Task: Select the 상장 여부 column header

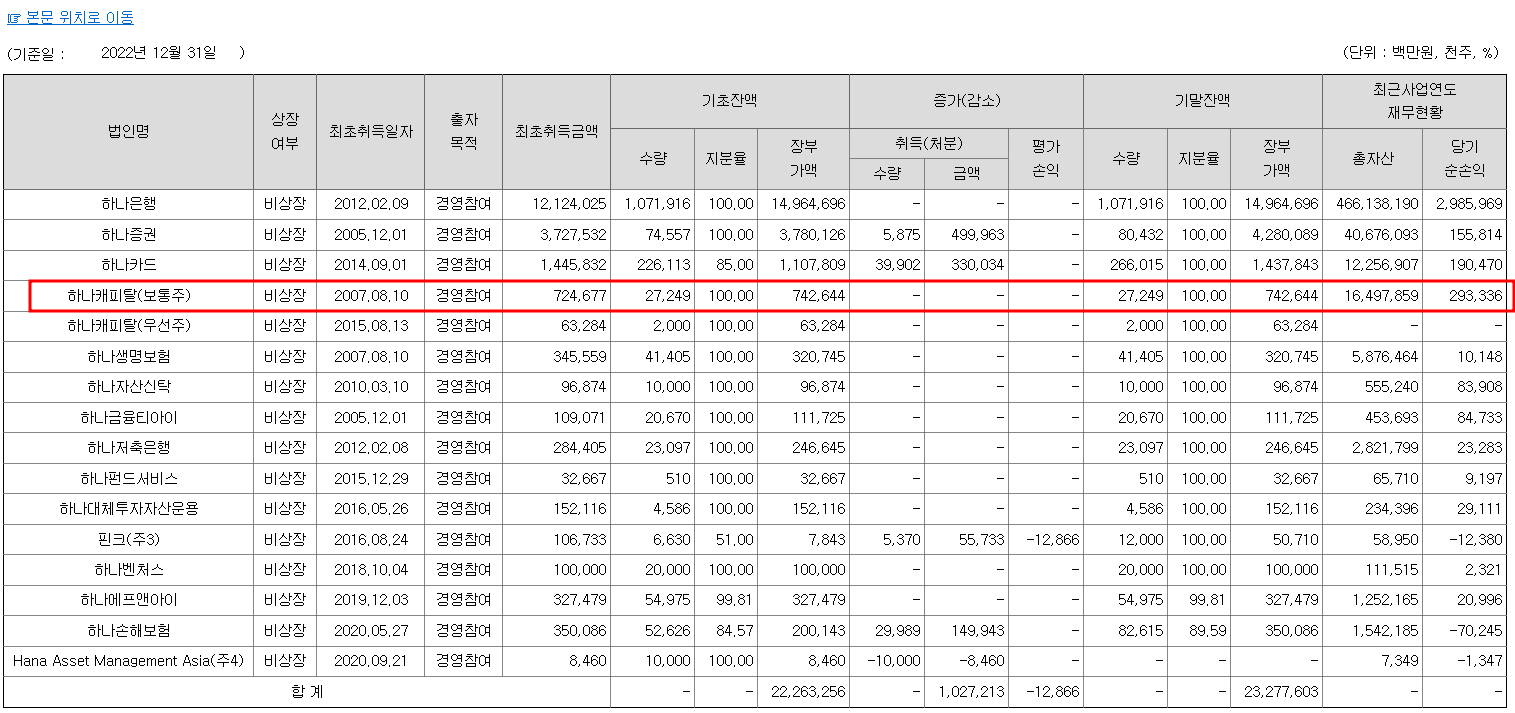Action: (x=285, y=132)
